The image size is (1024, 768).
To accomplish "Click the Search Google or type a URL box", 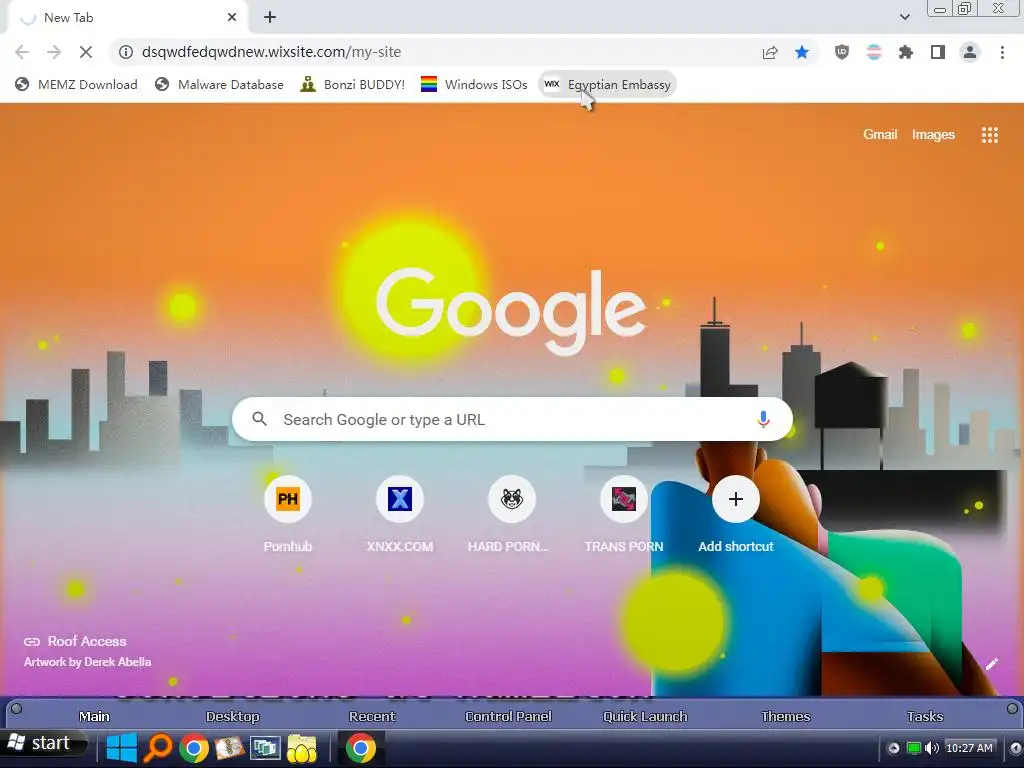I will pos(512,419).
